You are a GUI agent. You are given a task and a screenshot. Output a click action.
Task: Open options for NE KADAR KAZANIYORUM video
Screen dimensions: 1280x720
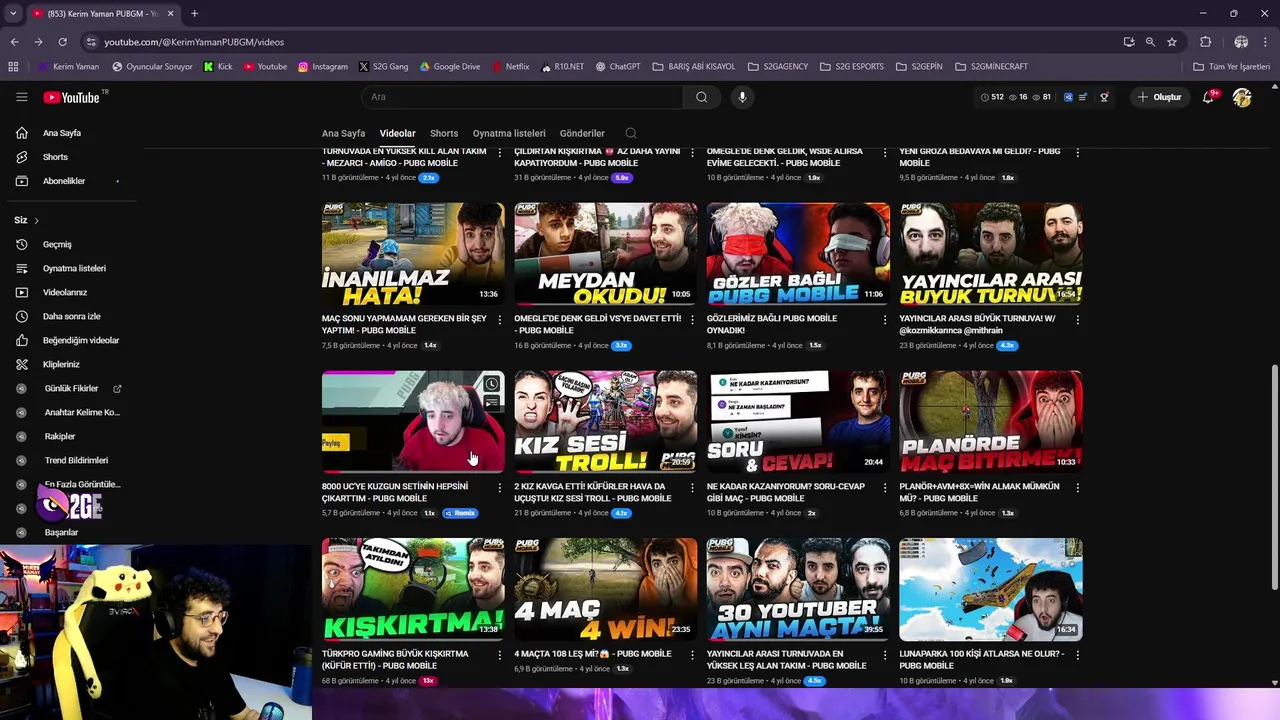885,488
